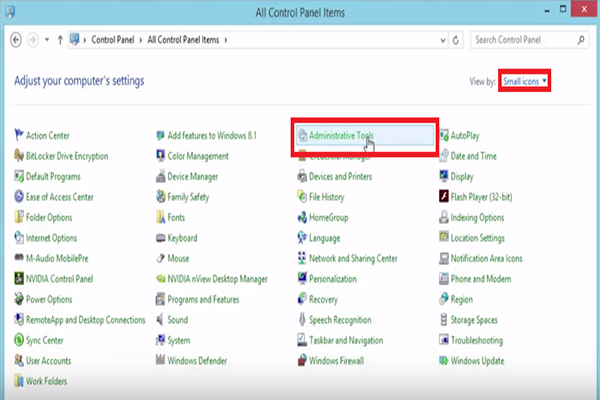This screenshot has width=600, height=400.
Task: Click the Internet Options icon
Action: 19,238
